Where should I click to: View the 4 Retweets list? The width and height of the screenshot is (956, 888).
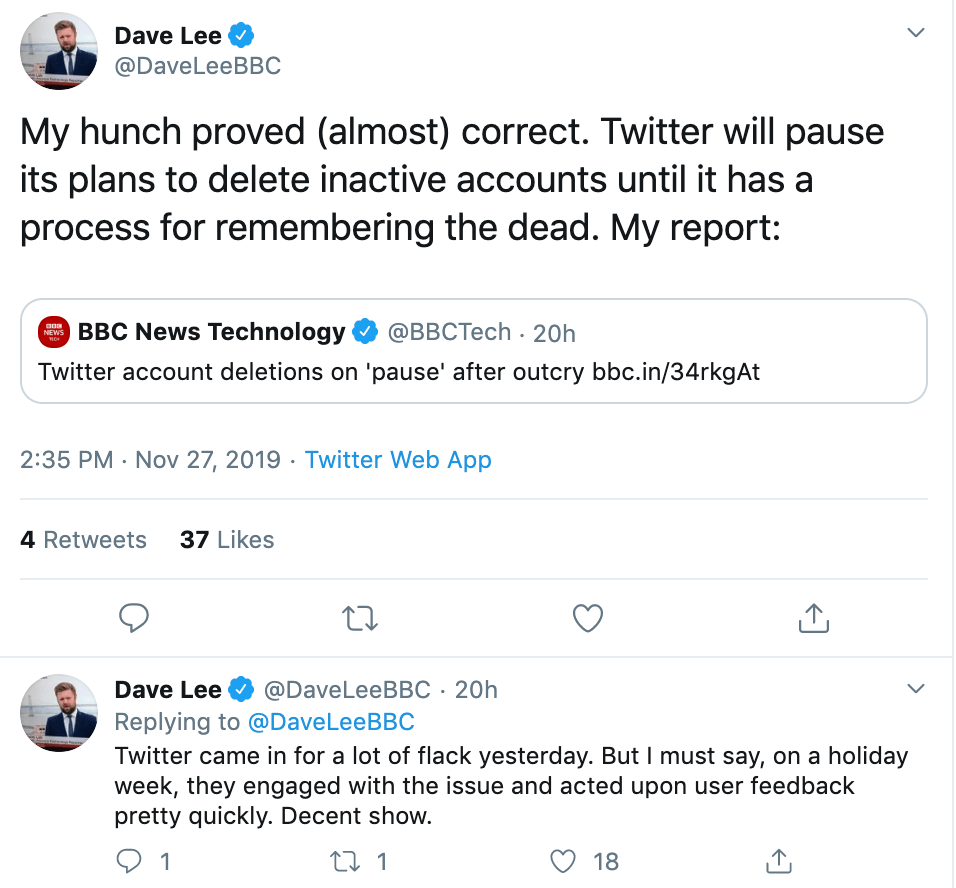pyautogui.click(x=83, y=540)
